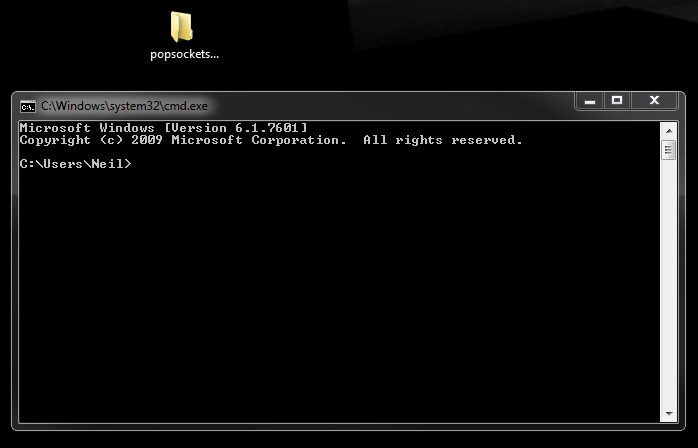Close the cmd.exe window
Image resolution: width=698 pixels, height=448 pixels.
click(x=654, y=101)
